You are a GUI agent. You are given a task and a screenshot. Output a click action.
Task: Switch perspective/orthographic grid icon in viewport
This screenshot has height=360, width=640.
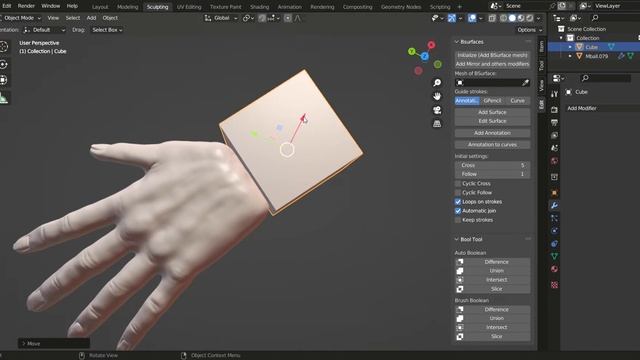click(437, 123)
